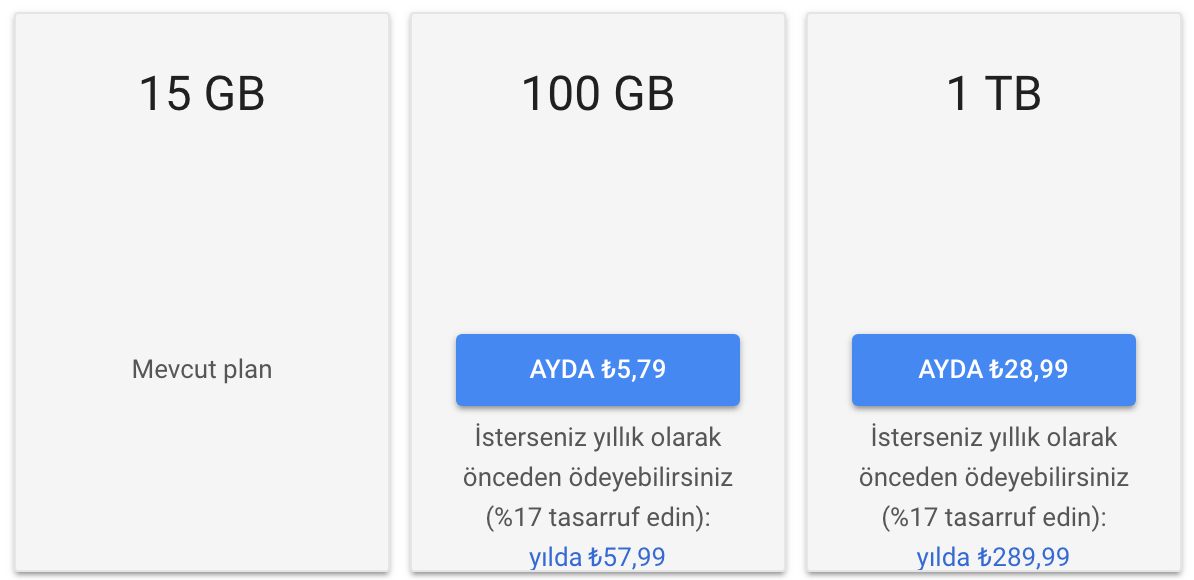Open the yılda ₺57,99 annual payment link
Screen dimensions: 1194x580
pos(598,557)
